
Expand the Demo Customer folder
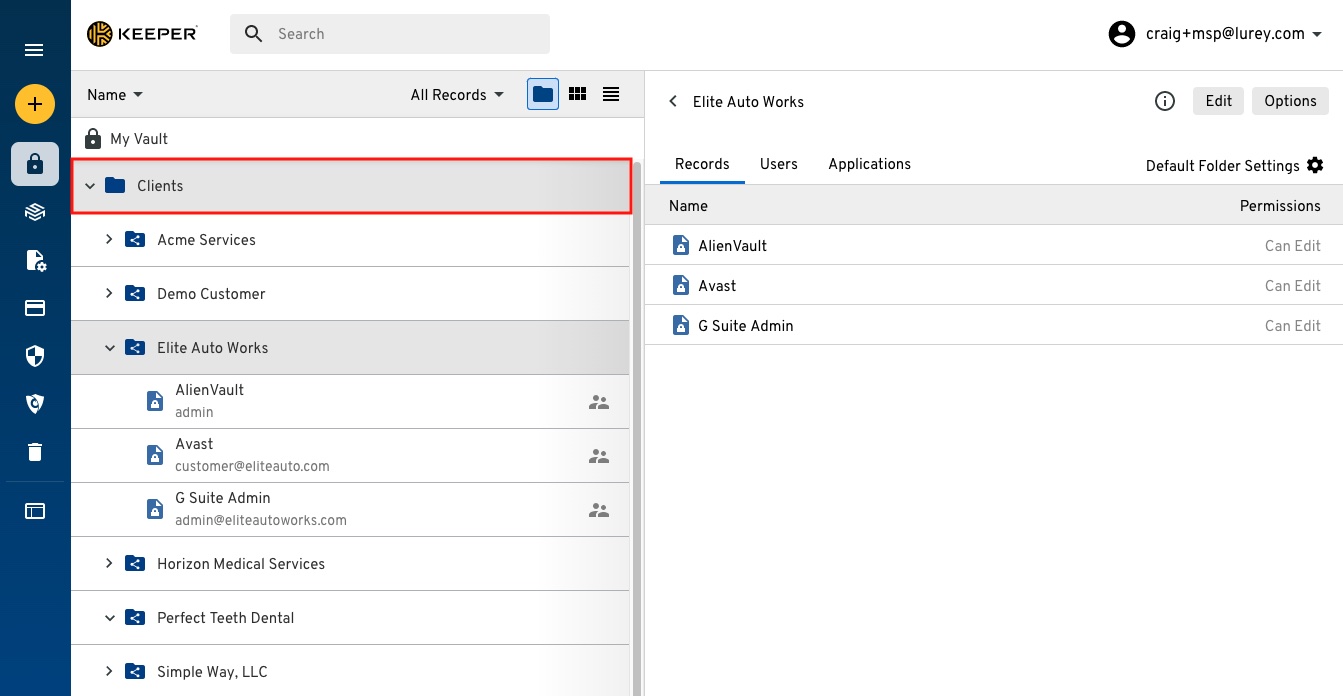(110, 294)
